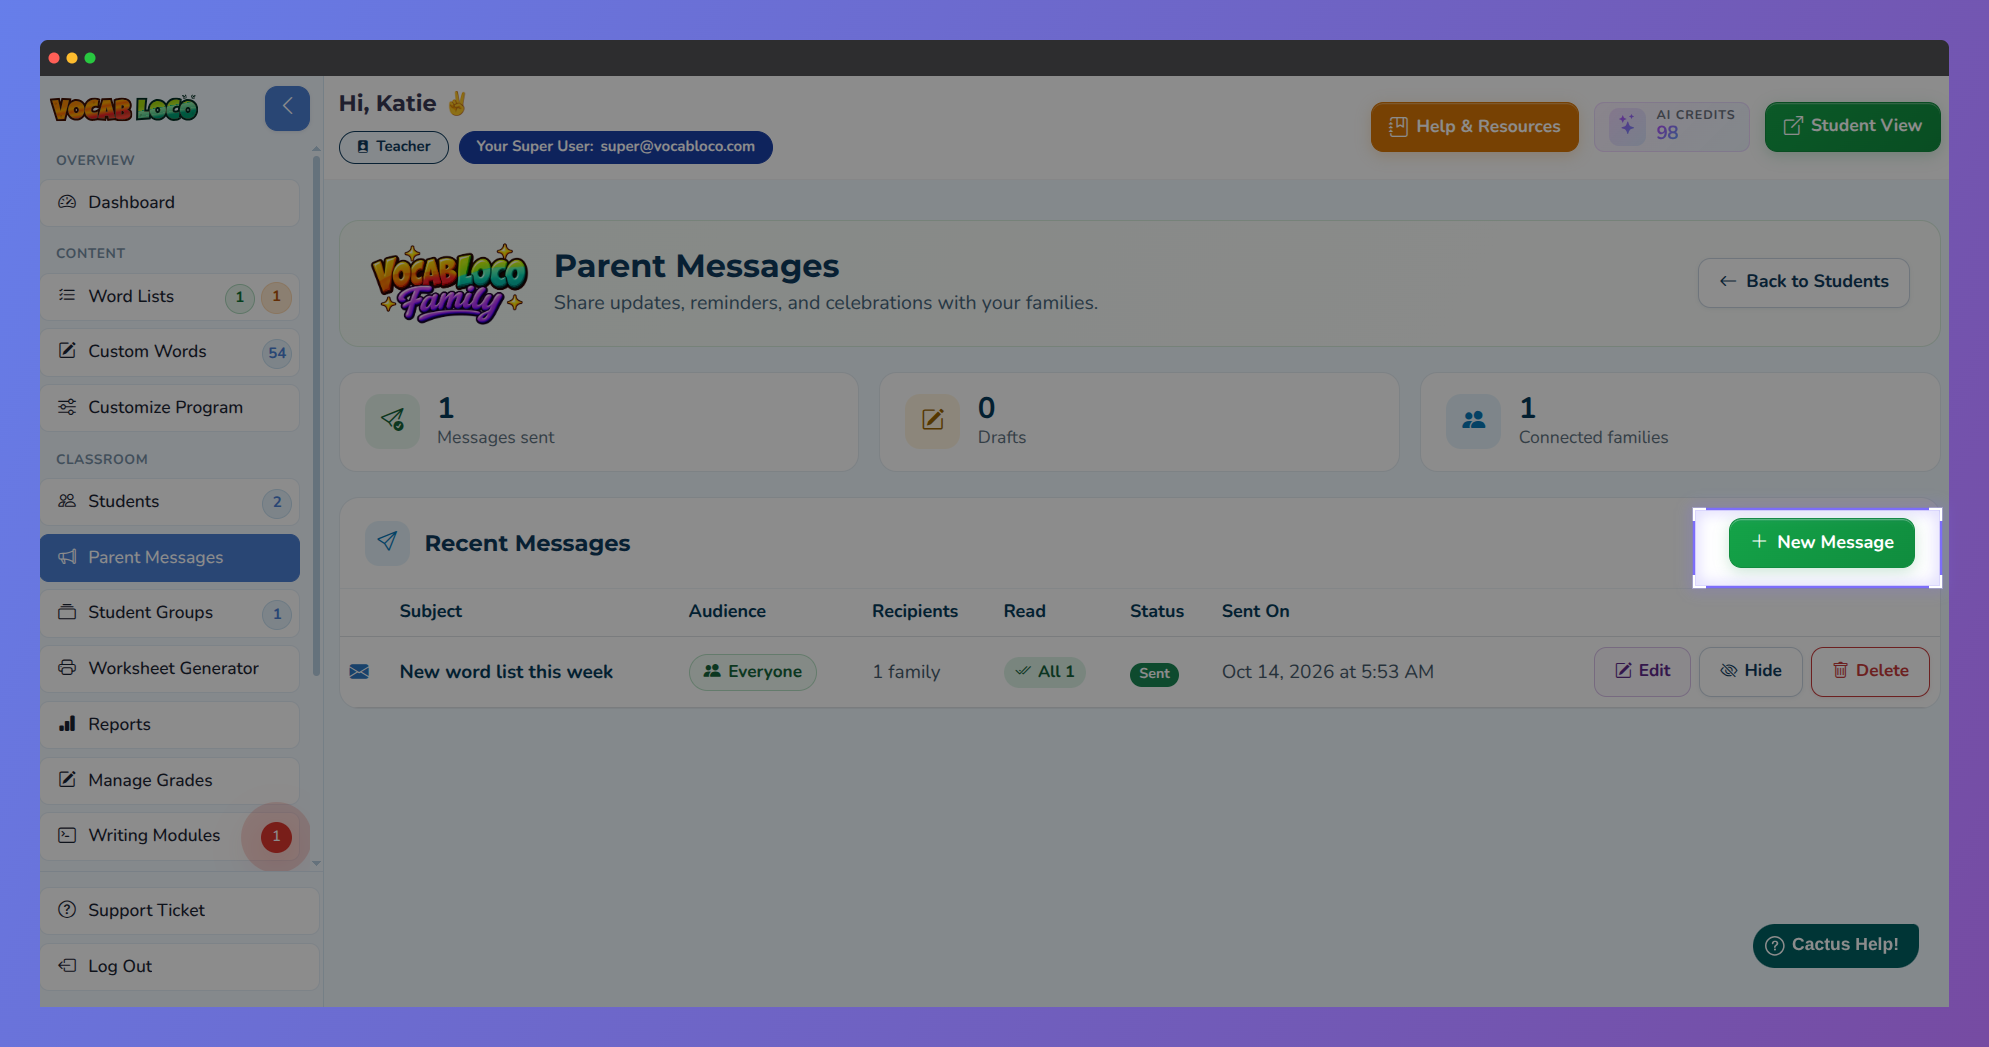
Task: Delete the 'New word list this week' message
Action: click(1870, 672)
